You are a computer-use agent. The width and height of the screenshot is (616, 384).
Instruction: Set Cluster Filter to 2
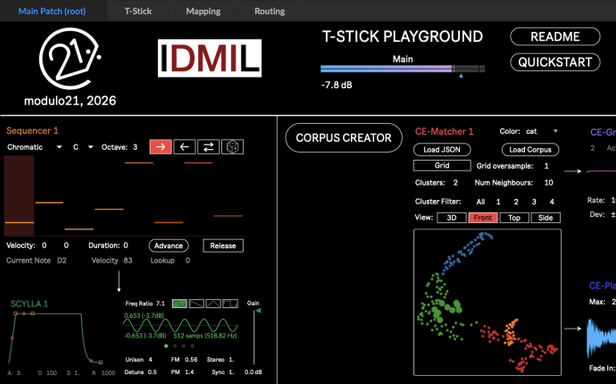516,202
